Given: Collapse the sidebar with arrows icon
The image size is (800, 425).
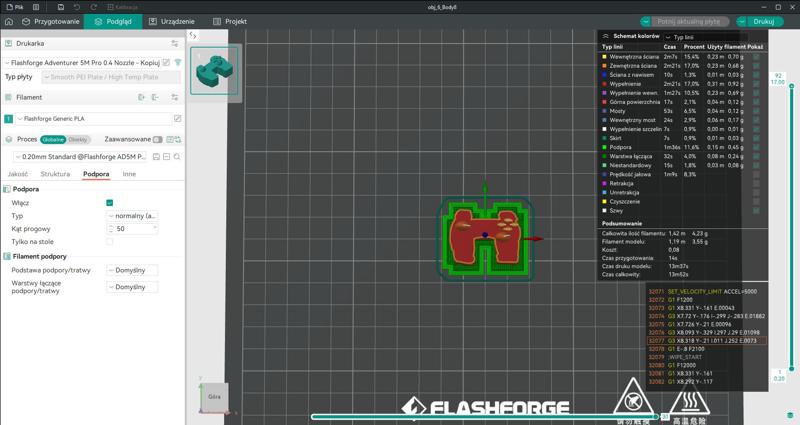Looking at the screenshot, I should pyautogui.click(x=193, y=35).
